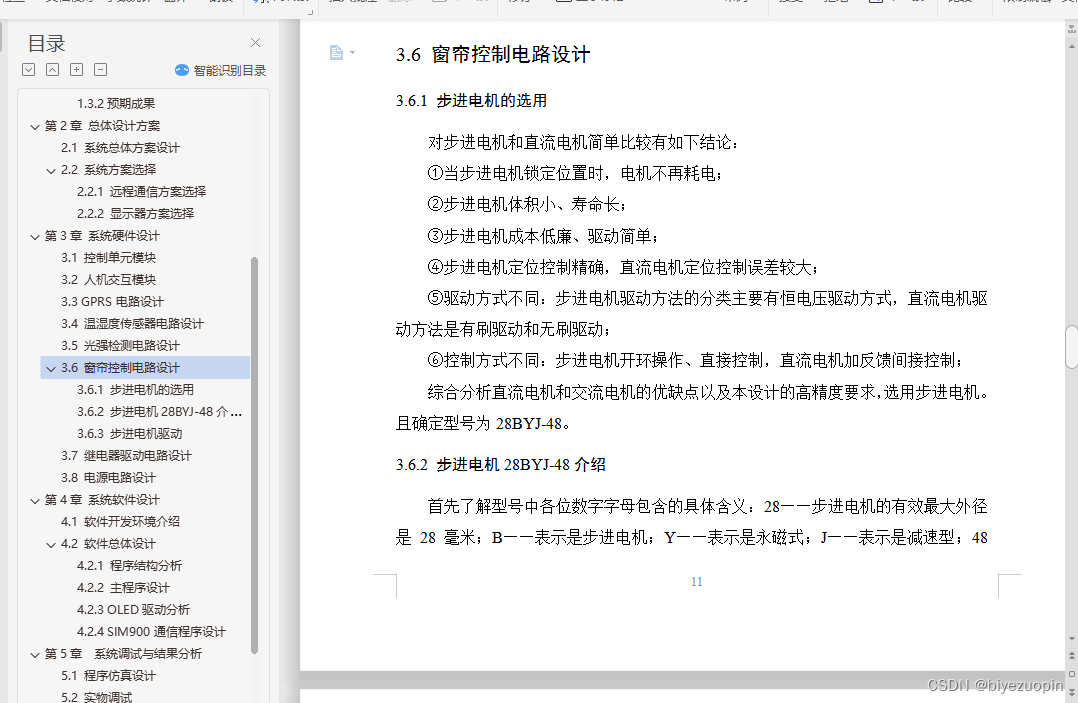Jump to 5.1 程序仿真设计

coord(109,676)
